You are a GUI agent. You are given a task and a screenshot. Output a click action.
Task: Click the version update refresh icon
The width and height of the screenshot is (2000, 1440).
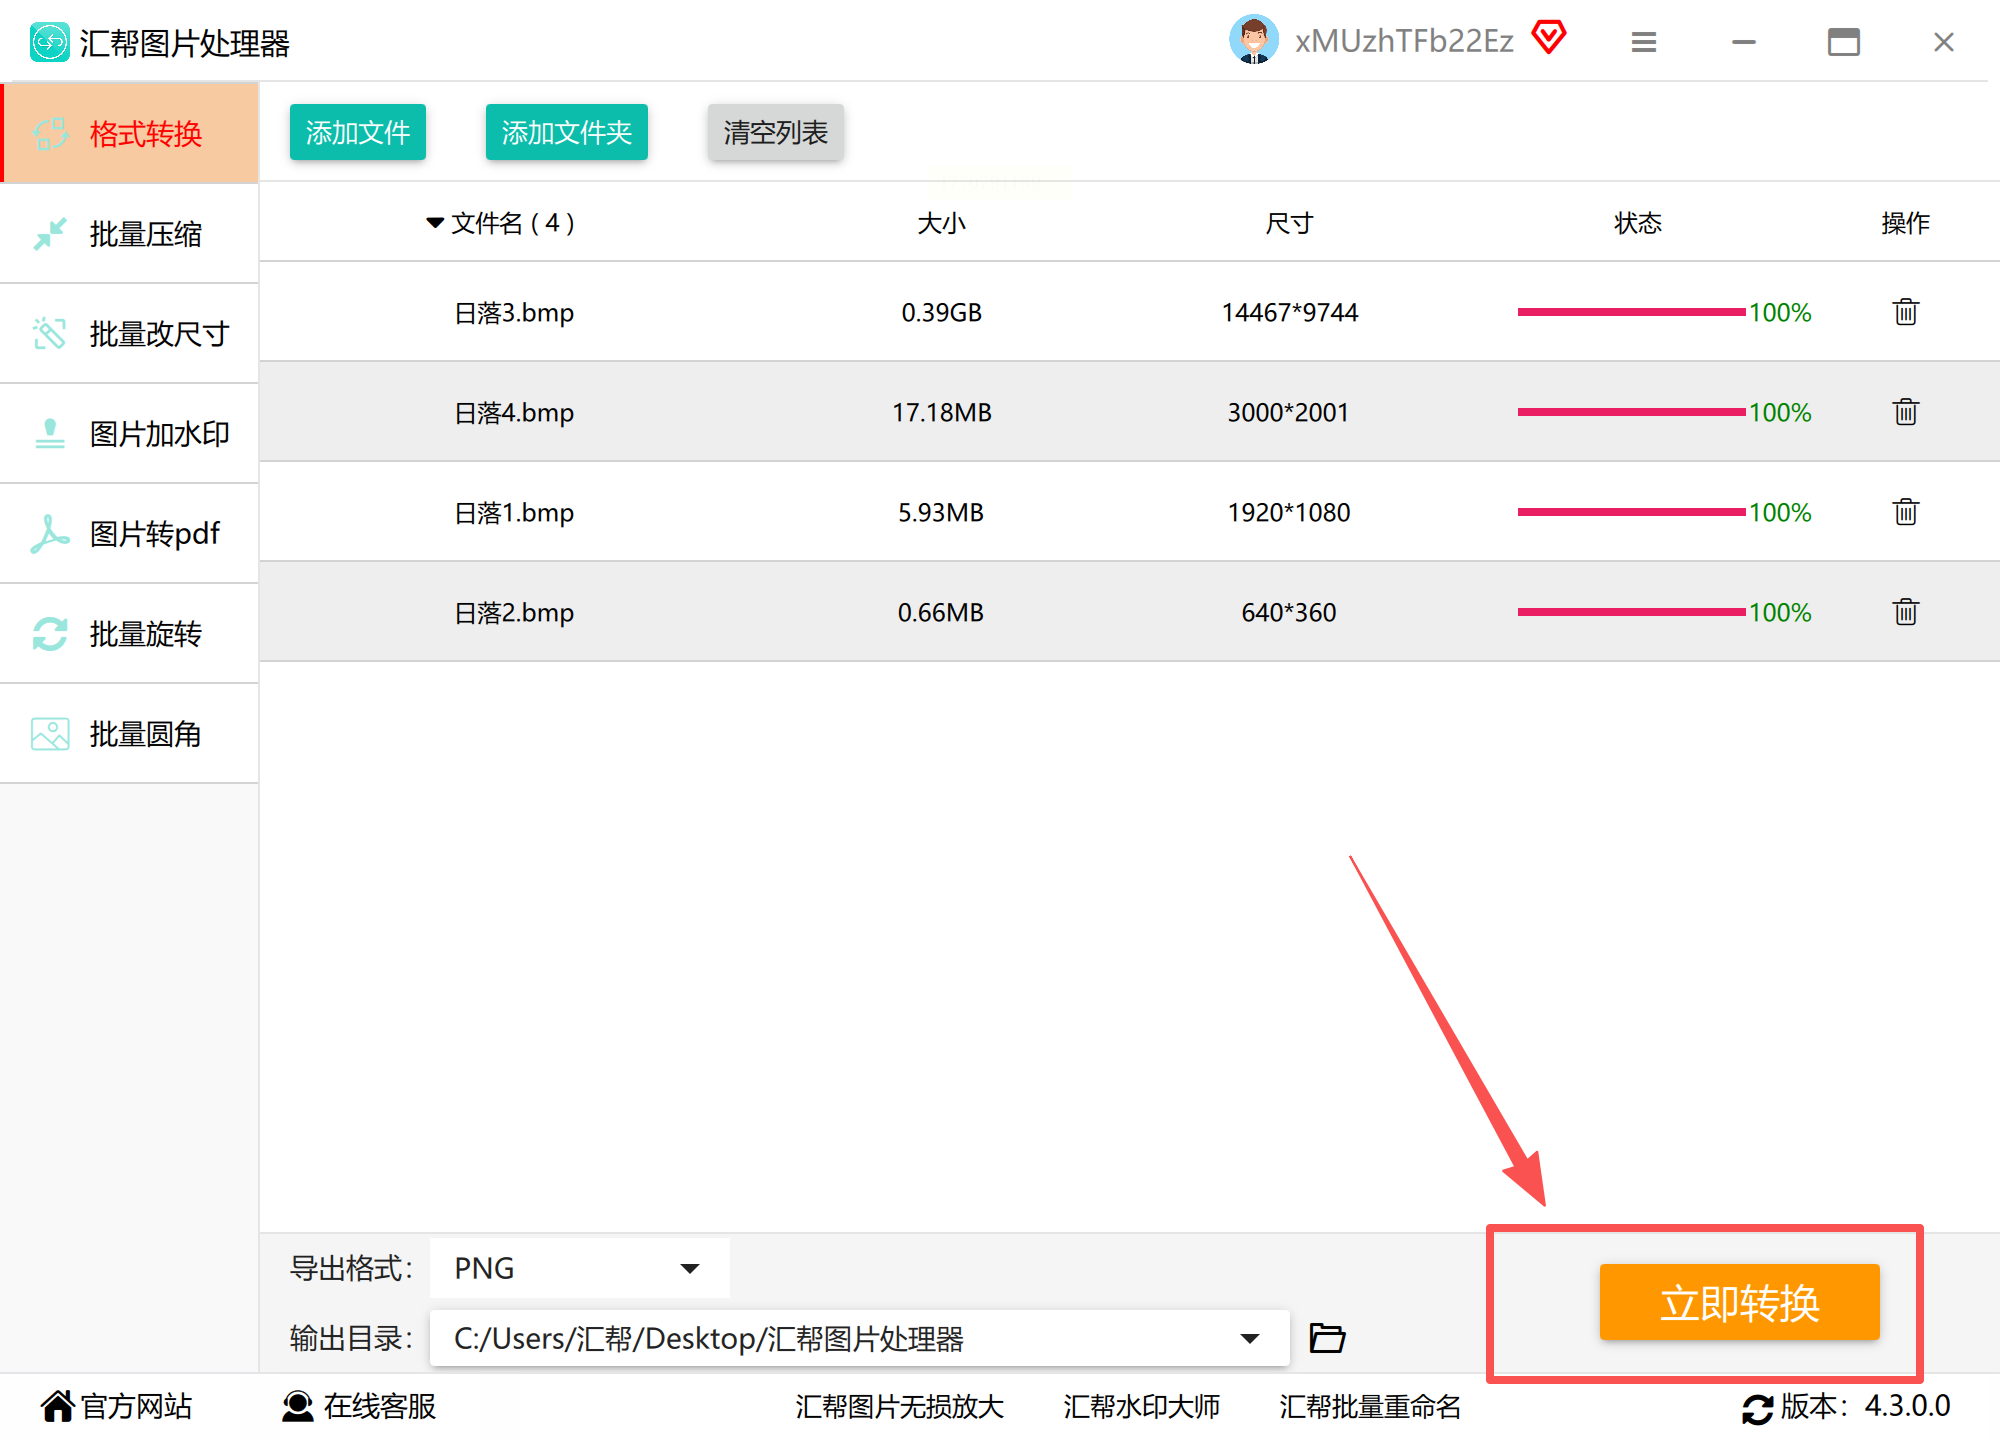coord(1757,1408)
